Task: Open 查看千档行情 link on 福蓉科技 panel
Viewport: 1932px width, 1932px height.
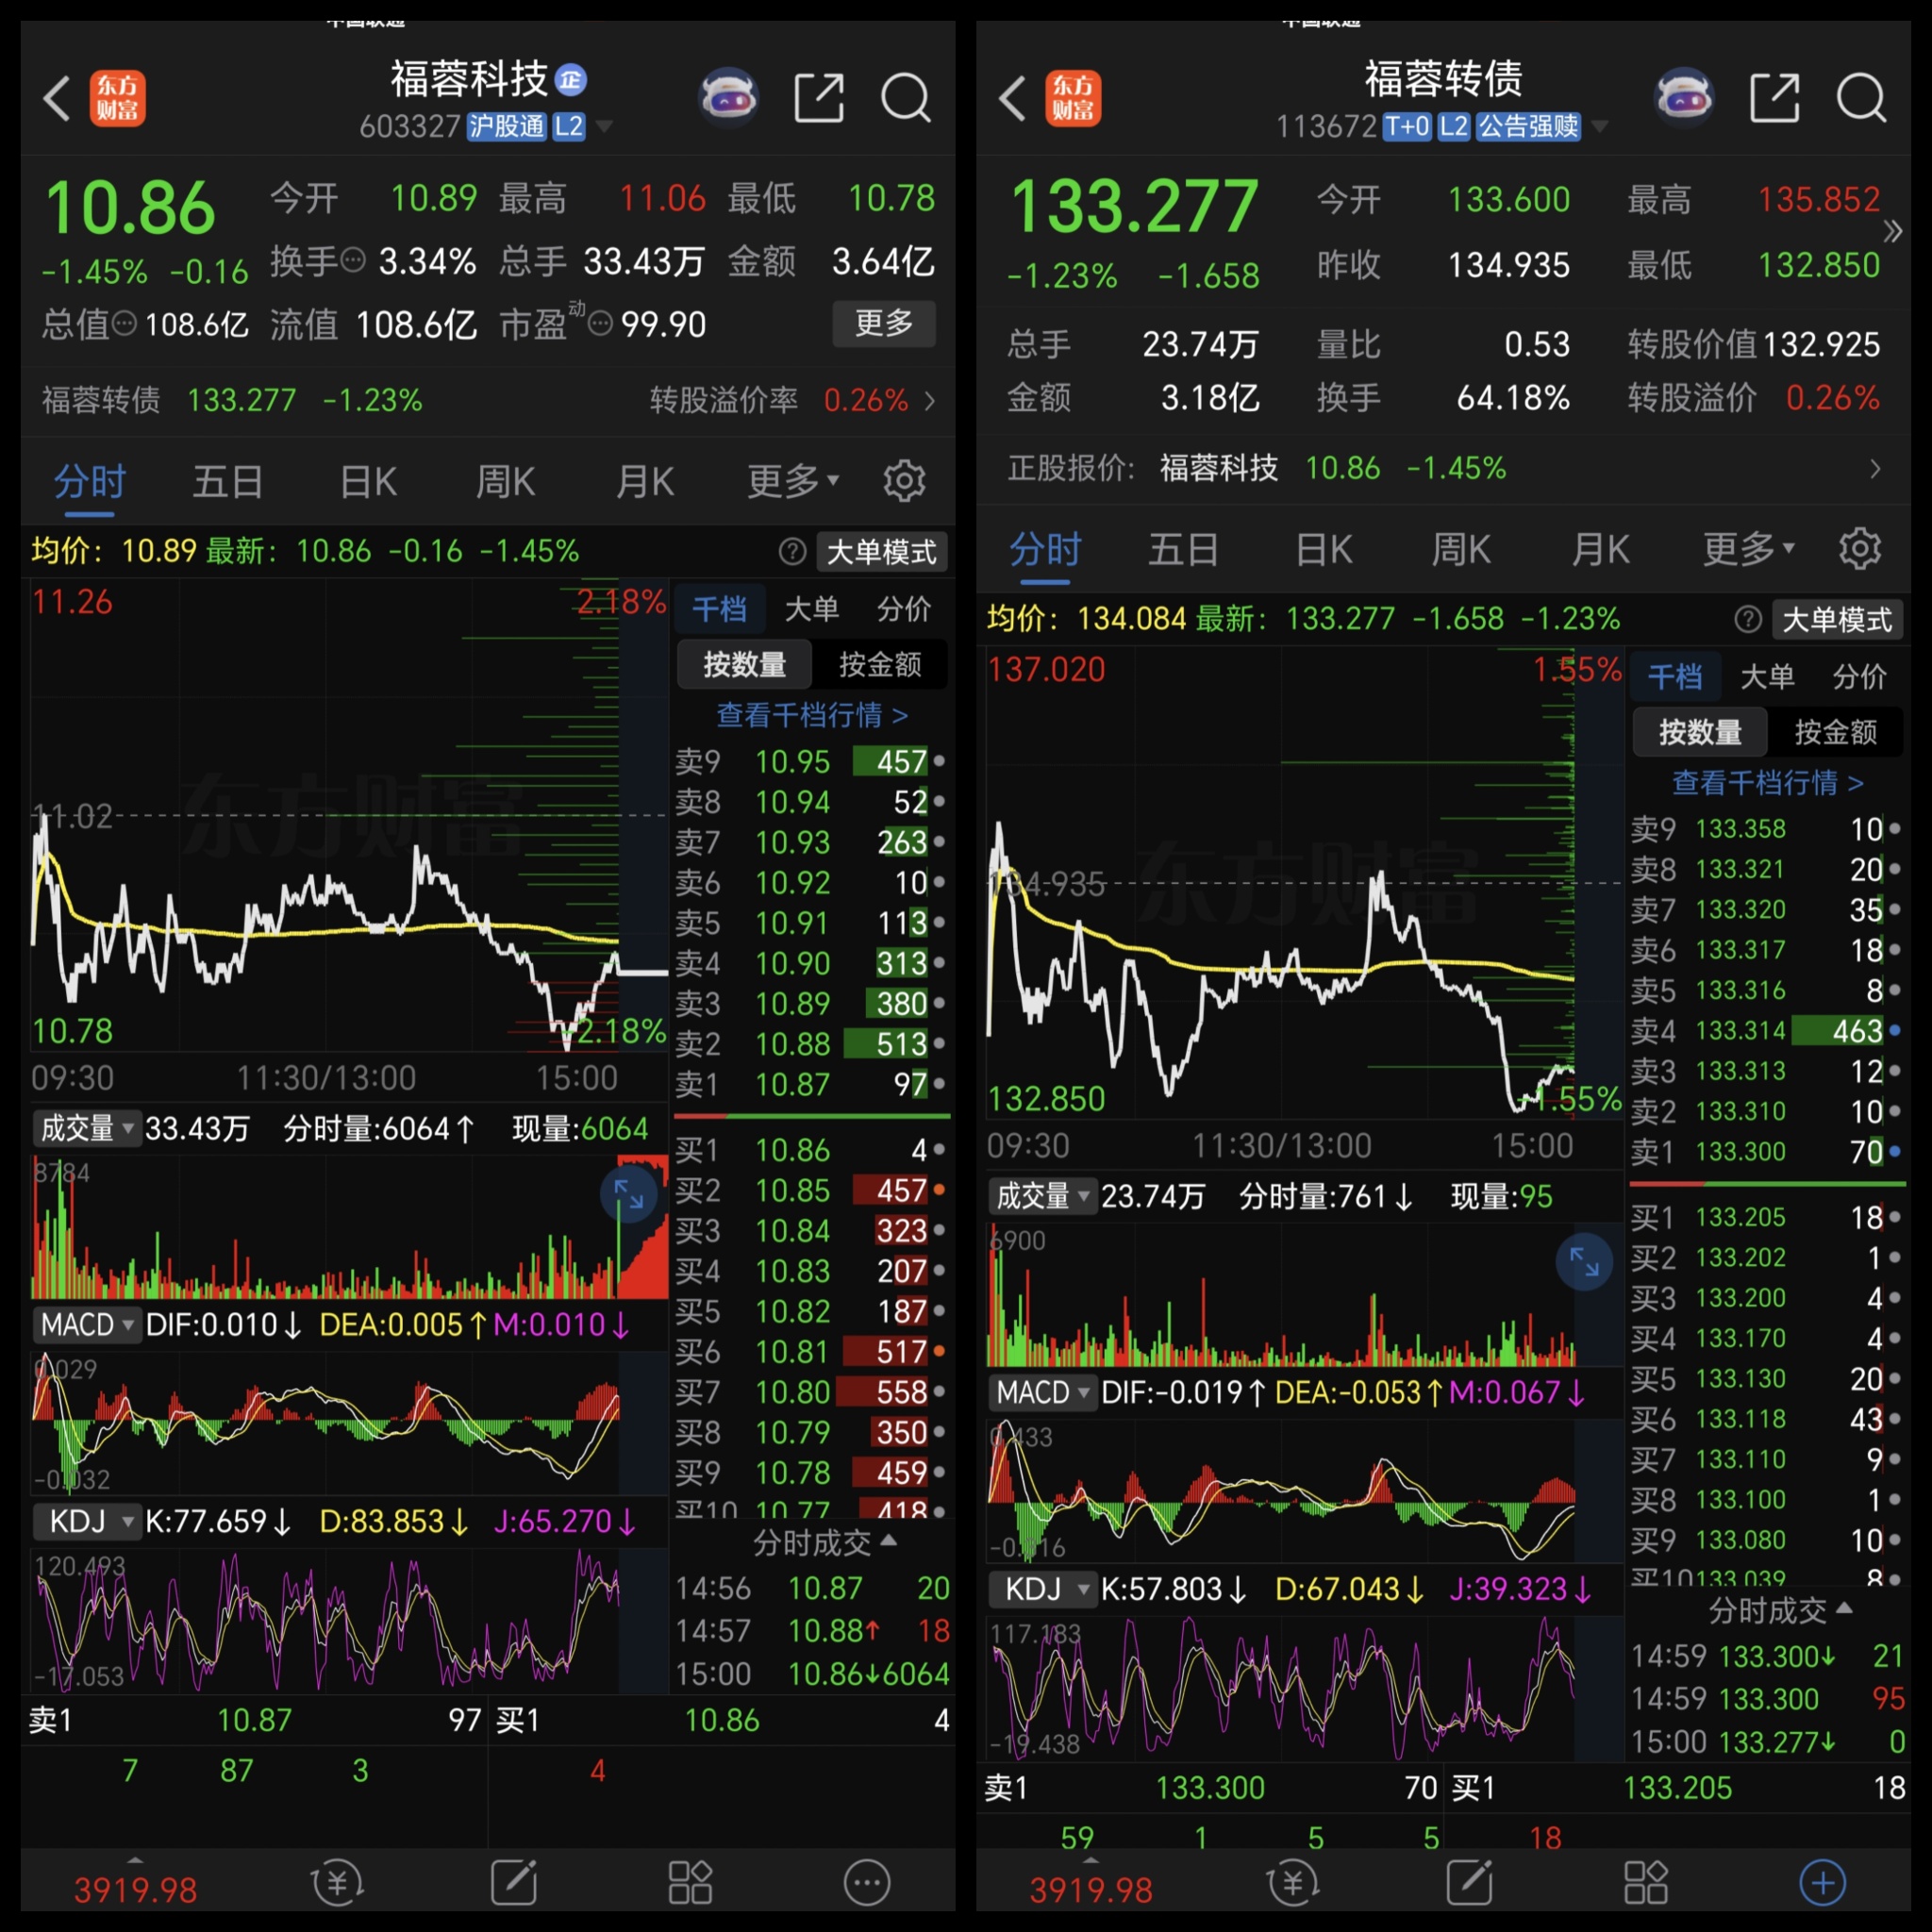Action: pyautogui.click(x=811, y=715)
